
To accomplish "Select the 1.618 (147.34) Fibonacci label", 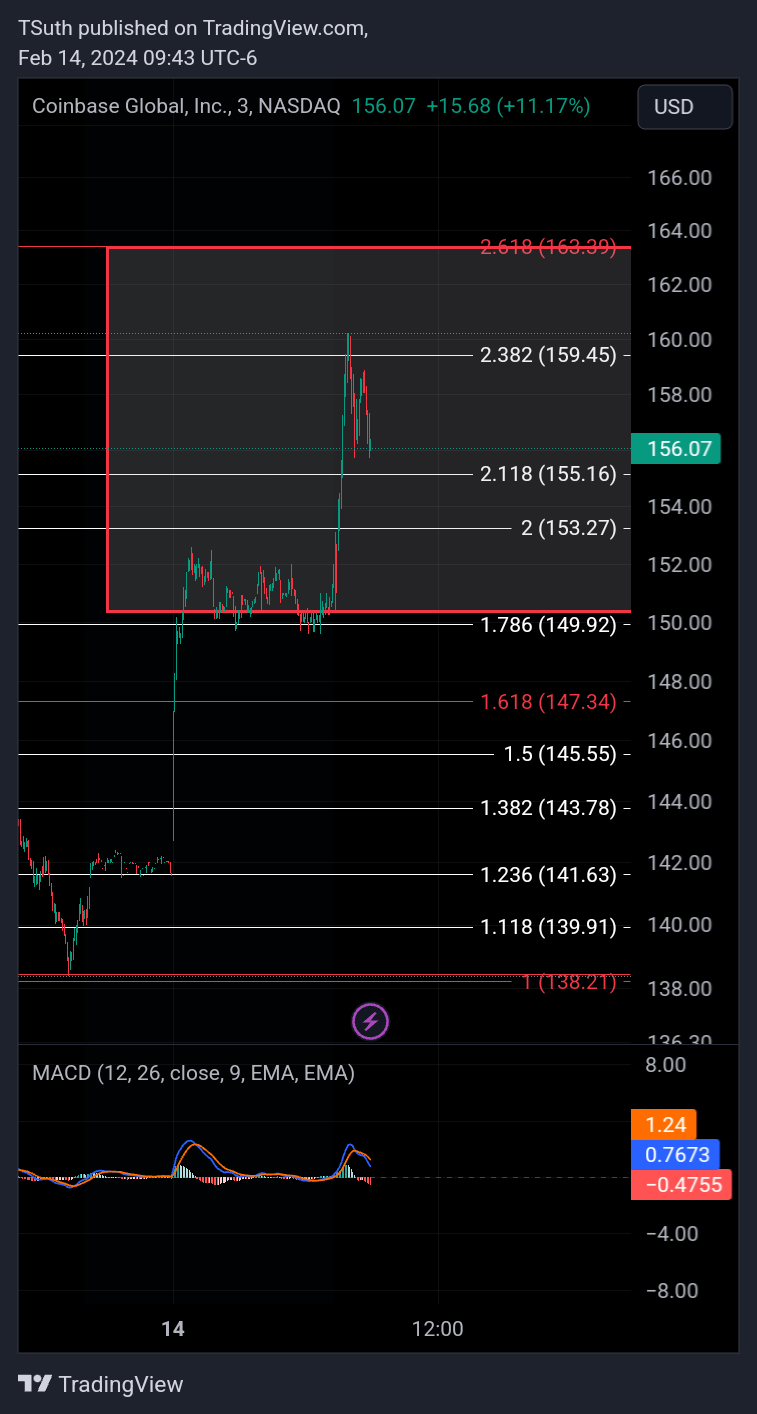I will (548, 701).
